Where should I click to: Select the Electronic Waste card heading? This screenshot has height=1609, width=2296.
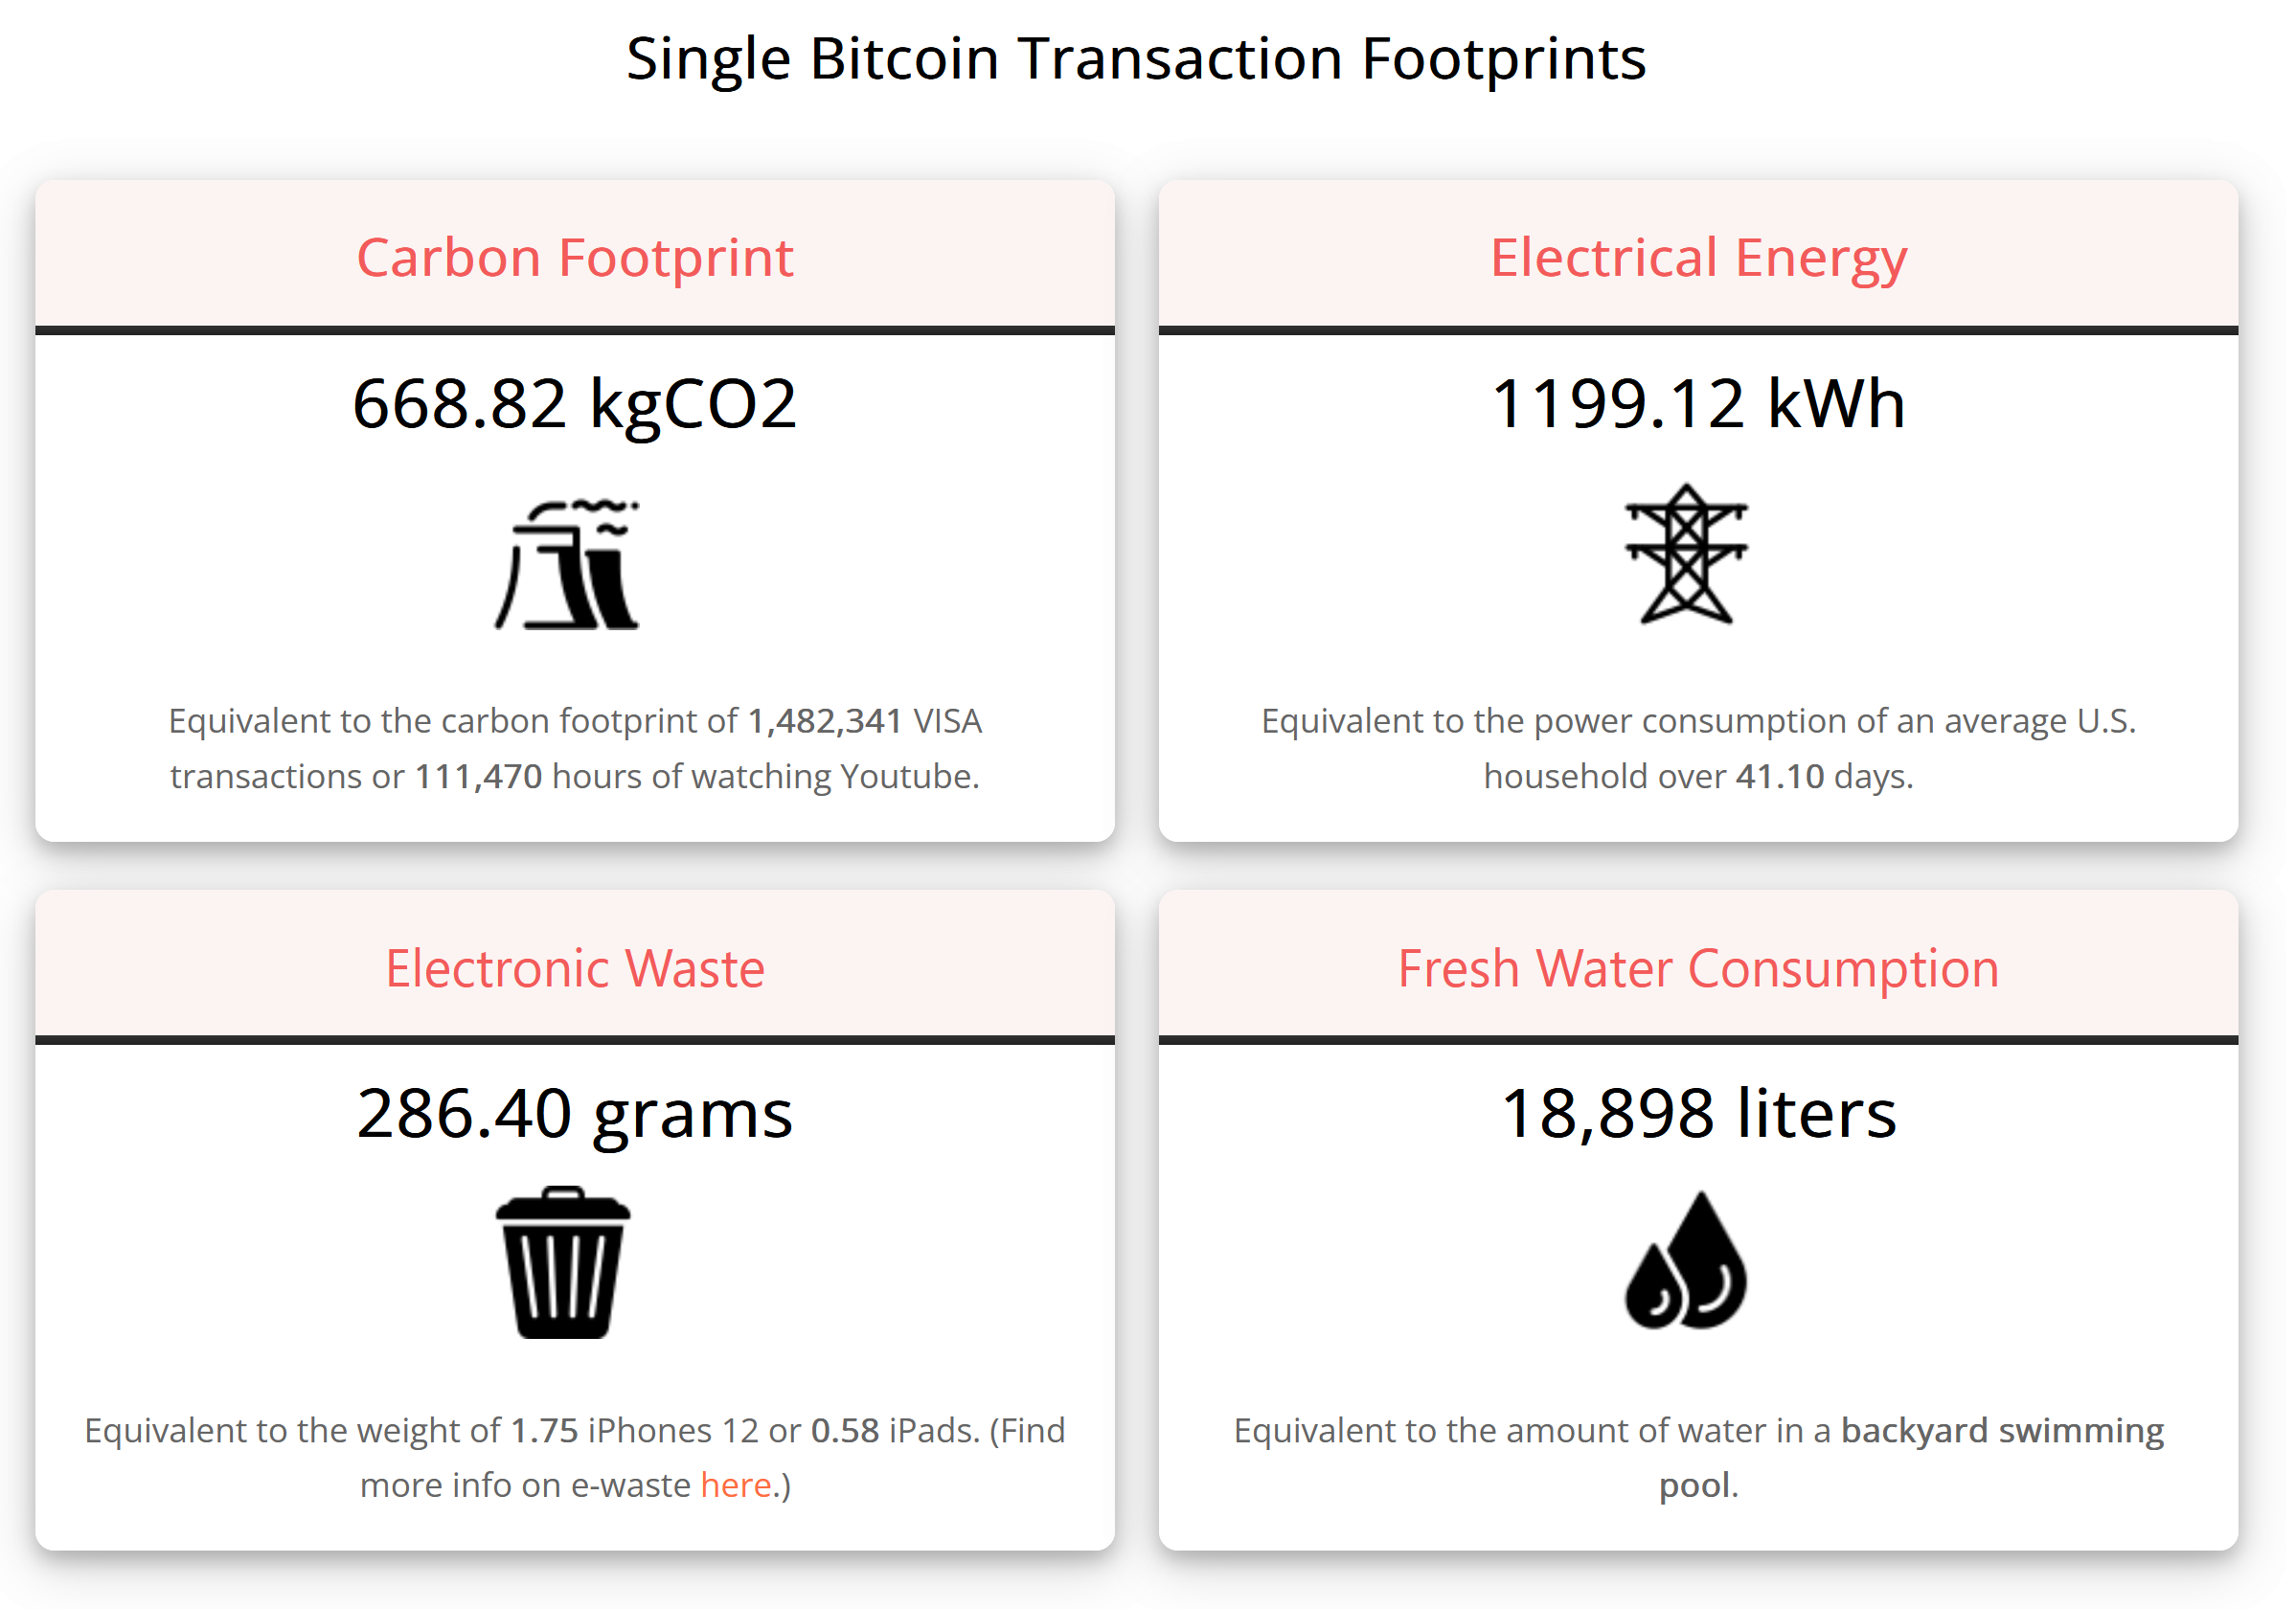click(576, 969)
